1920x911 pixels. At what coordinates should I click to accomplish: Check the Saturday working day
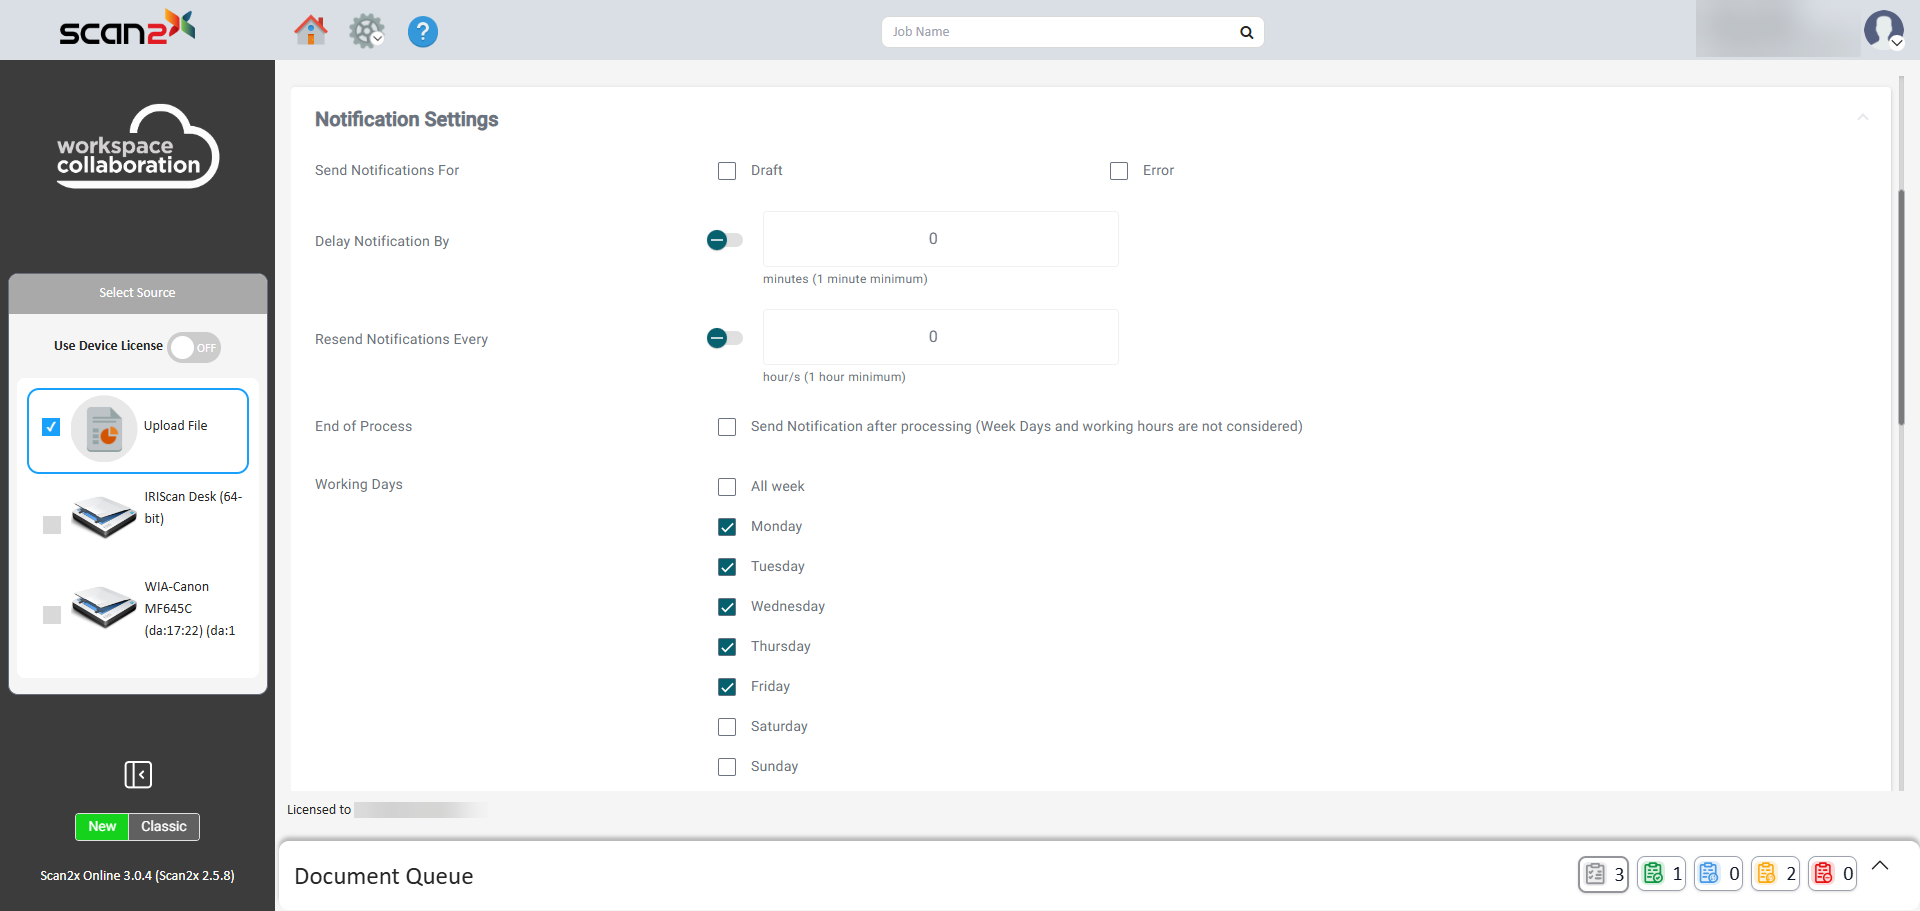(x=727, y=727)
